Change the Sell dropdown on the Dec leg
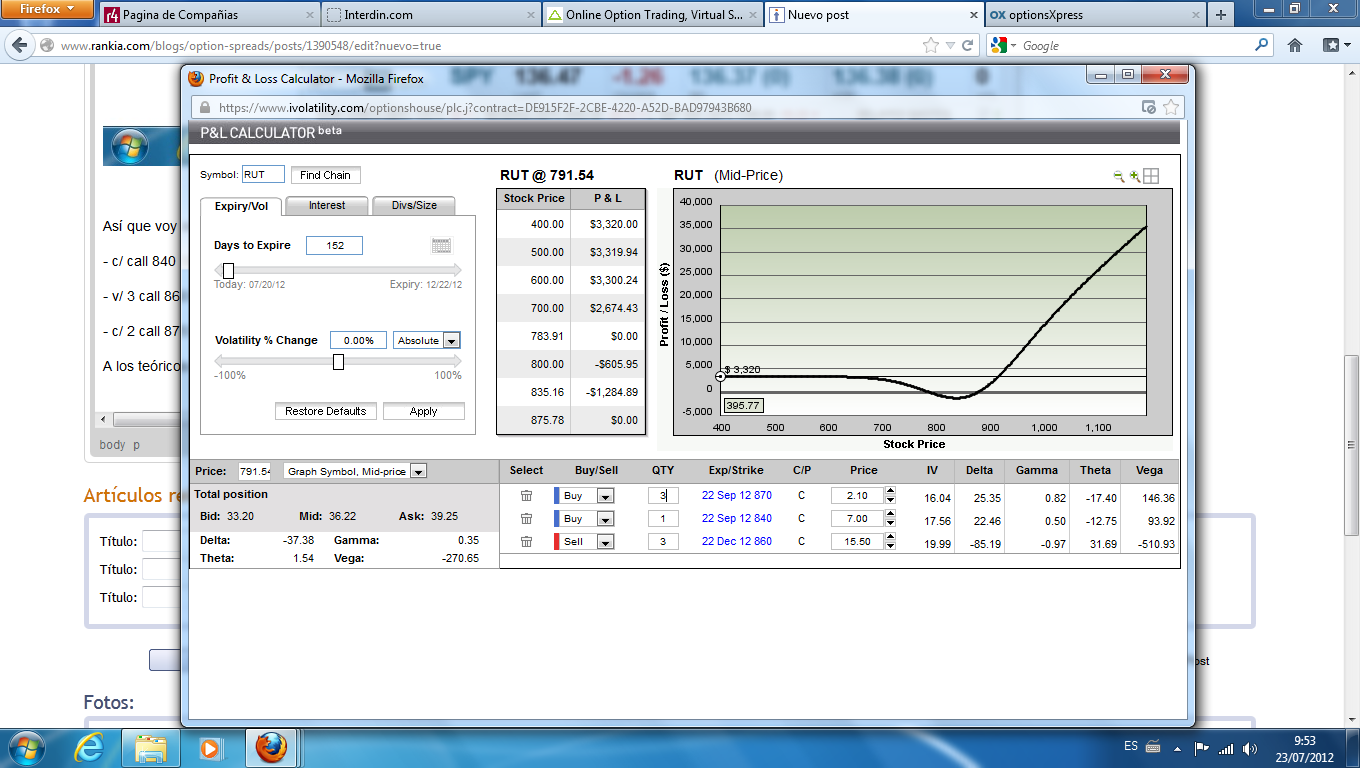1360x768 pixels. [x=605, y=542]
